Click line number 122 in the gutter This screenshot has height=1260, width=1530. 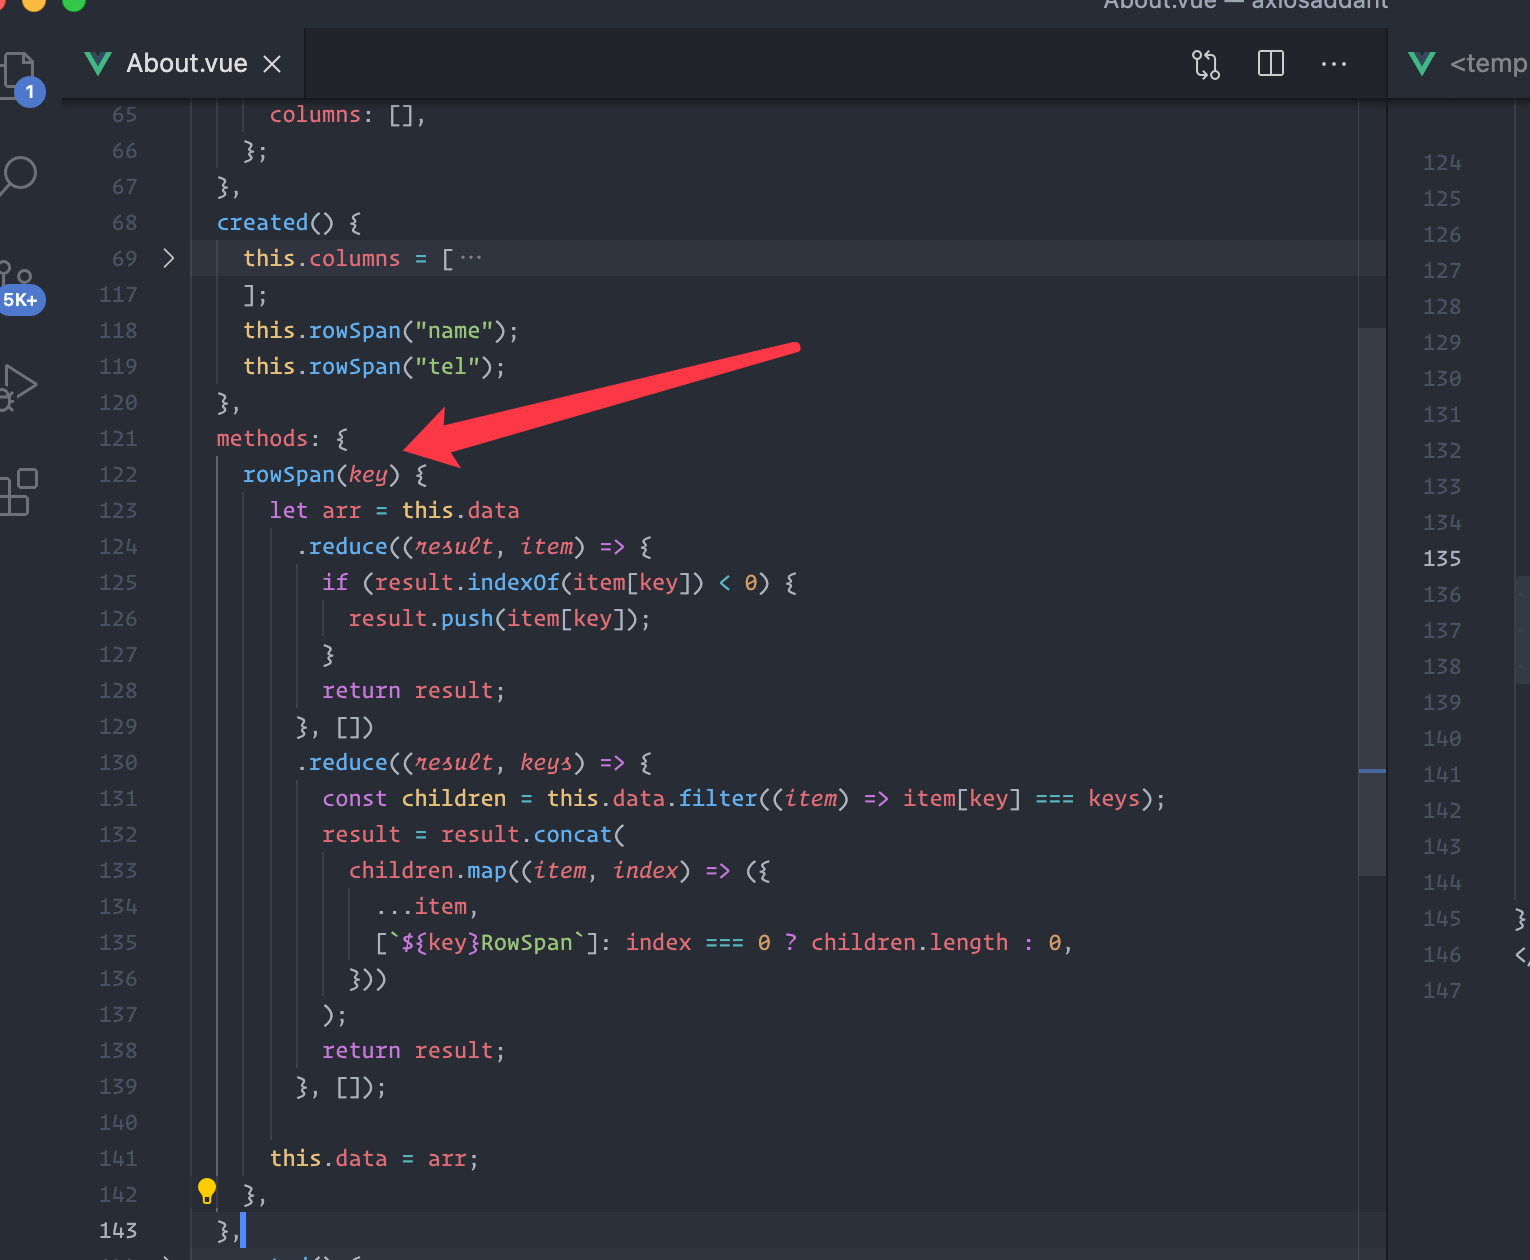pos(118,475)
